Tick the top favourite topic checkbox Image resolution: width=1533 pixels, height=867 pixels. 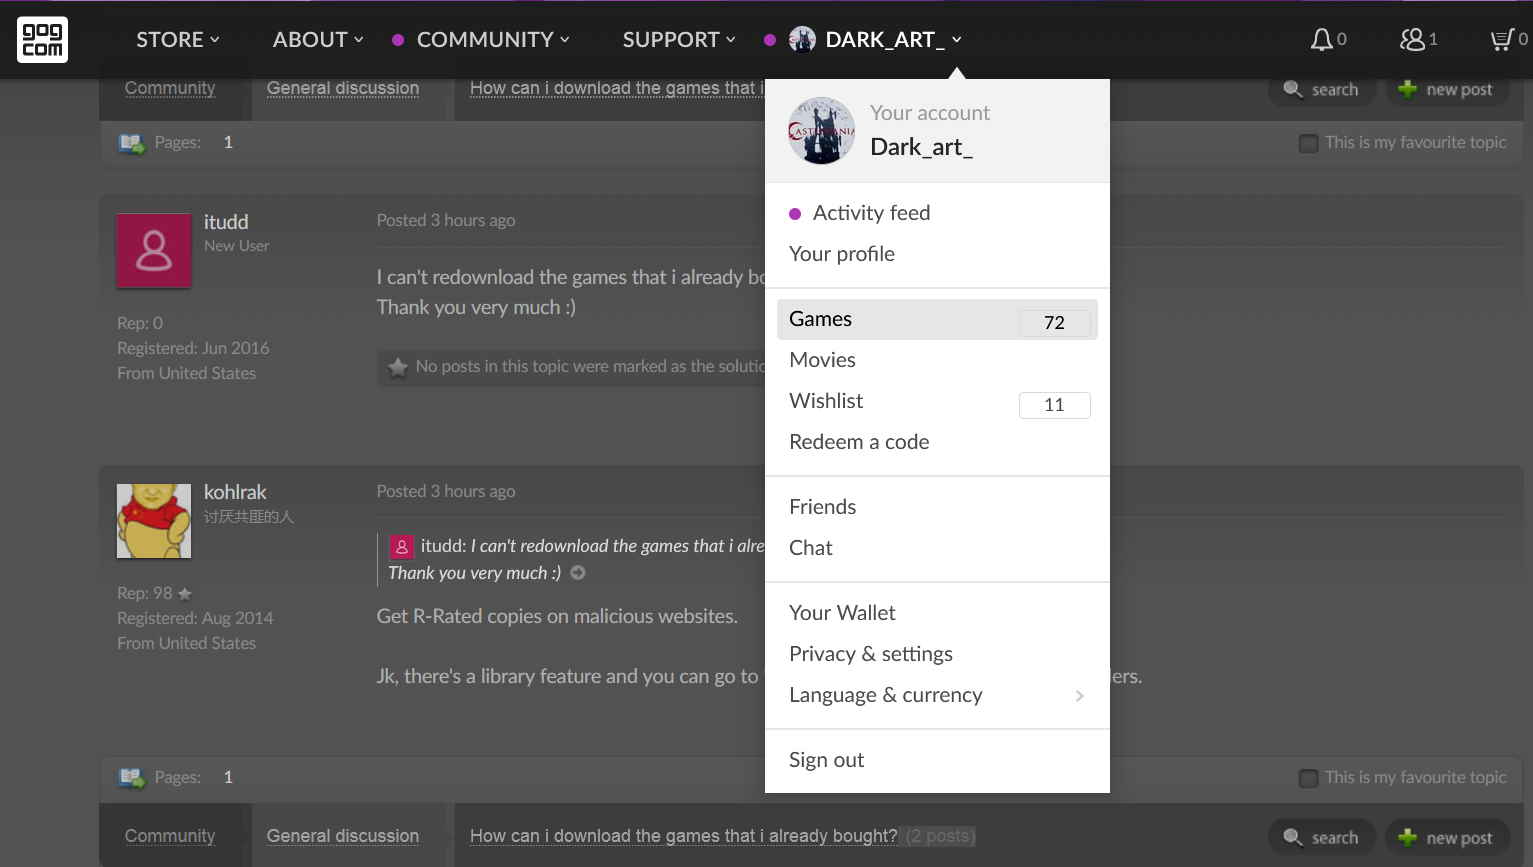coord(1308,143)
